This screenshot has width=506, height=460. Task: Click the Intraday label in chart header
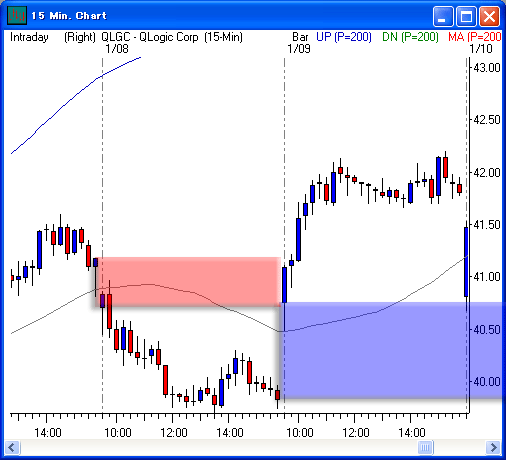(29, 37)
